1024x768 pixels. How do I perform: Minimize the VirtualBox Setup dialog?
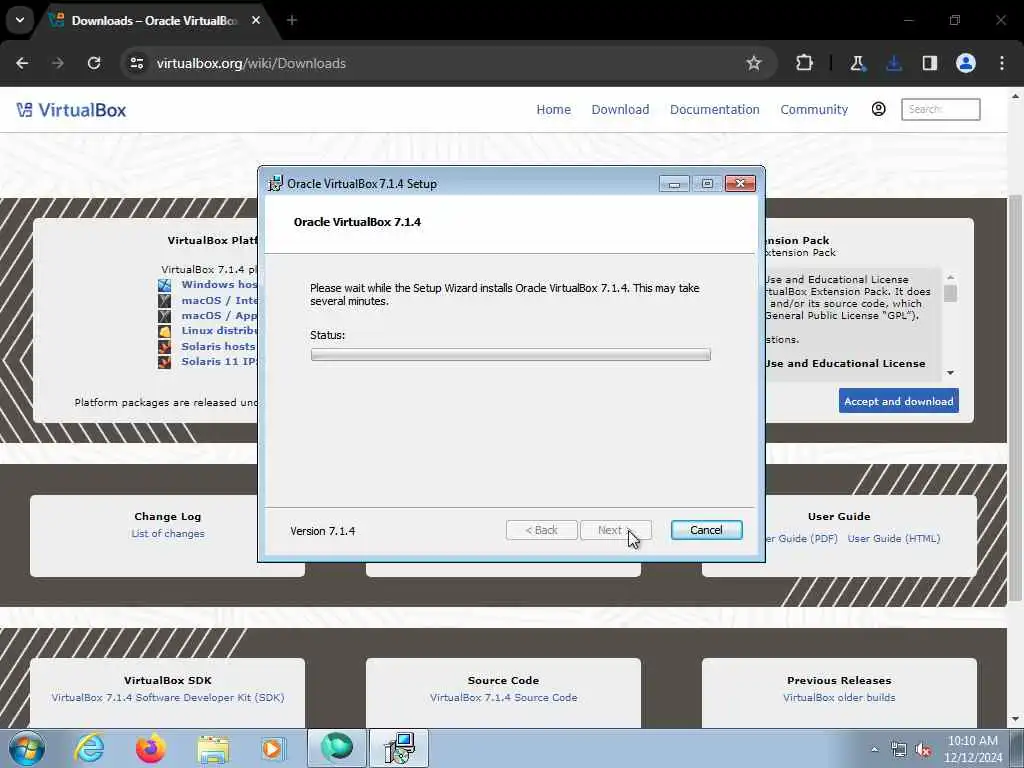point(674,184)
